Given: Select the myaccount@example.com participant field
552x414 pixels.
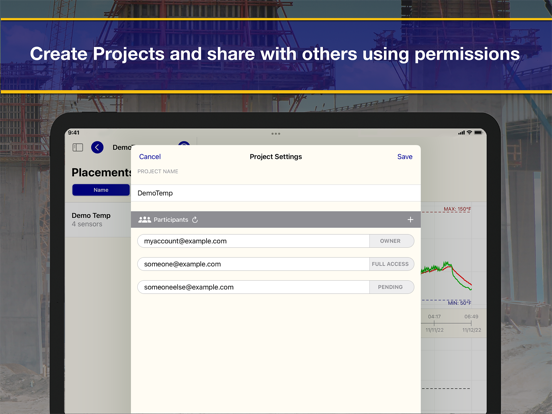Looking at the screenshot, I should [x=253, y=241].
